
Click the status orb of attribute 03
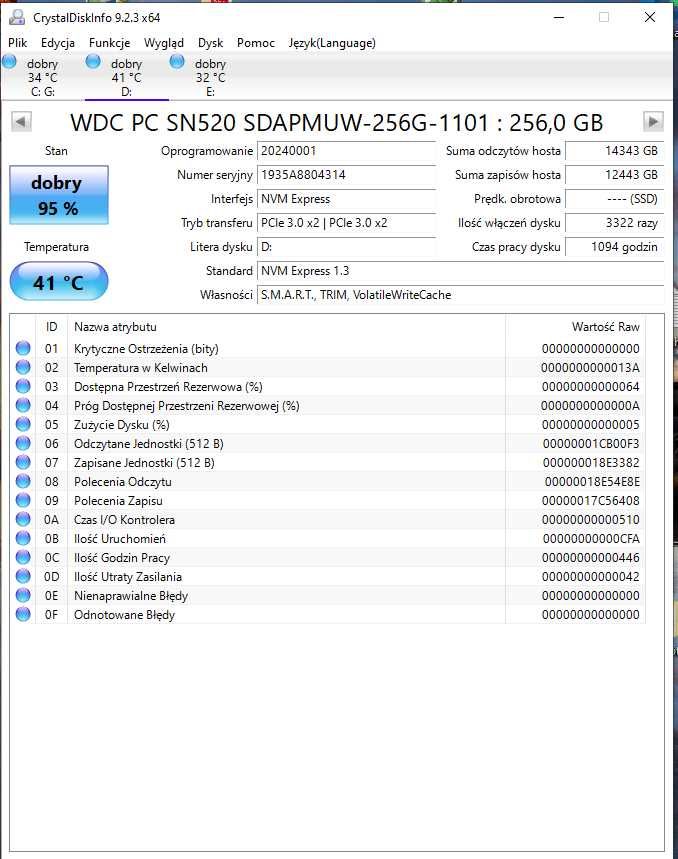[23, 386]
